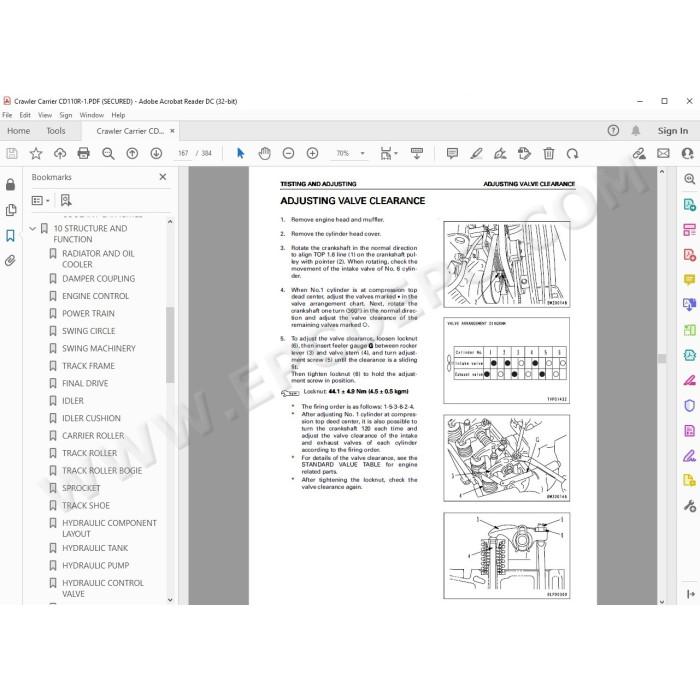Image resolution: width=700 pixels, height=700 pixels.
Task: Select the Hand pan tool
Action: [264, 154]
